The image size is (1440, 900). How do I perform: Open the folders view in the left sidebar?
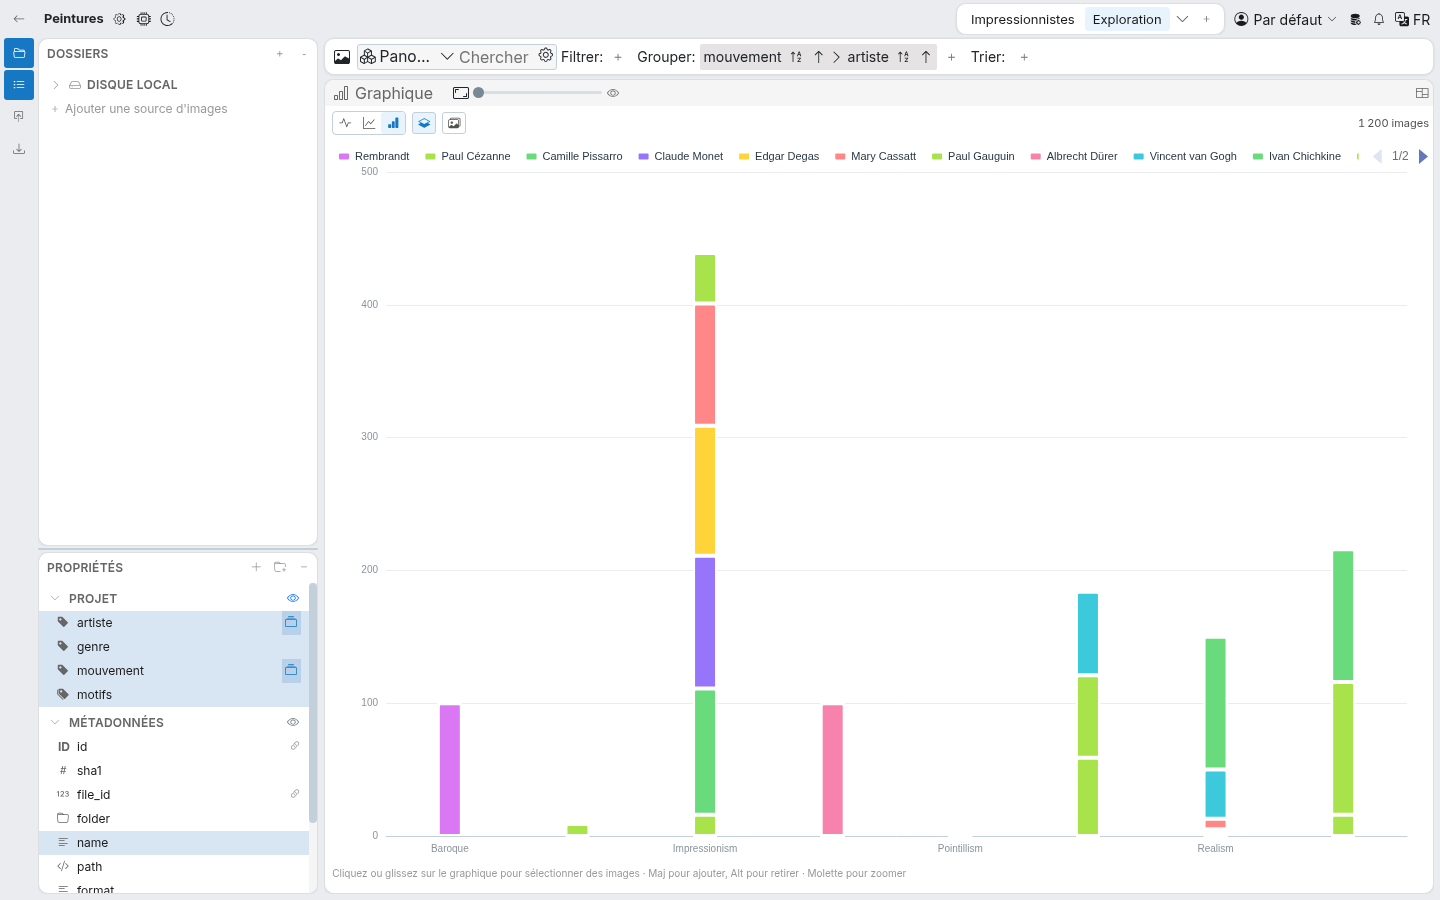[x=19, y=53]
